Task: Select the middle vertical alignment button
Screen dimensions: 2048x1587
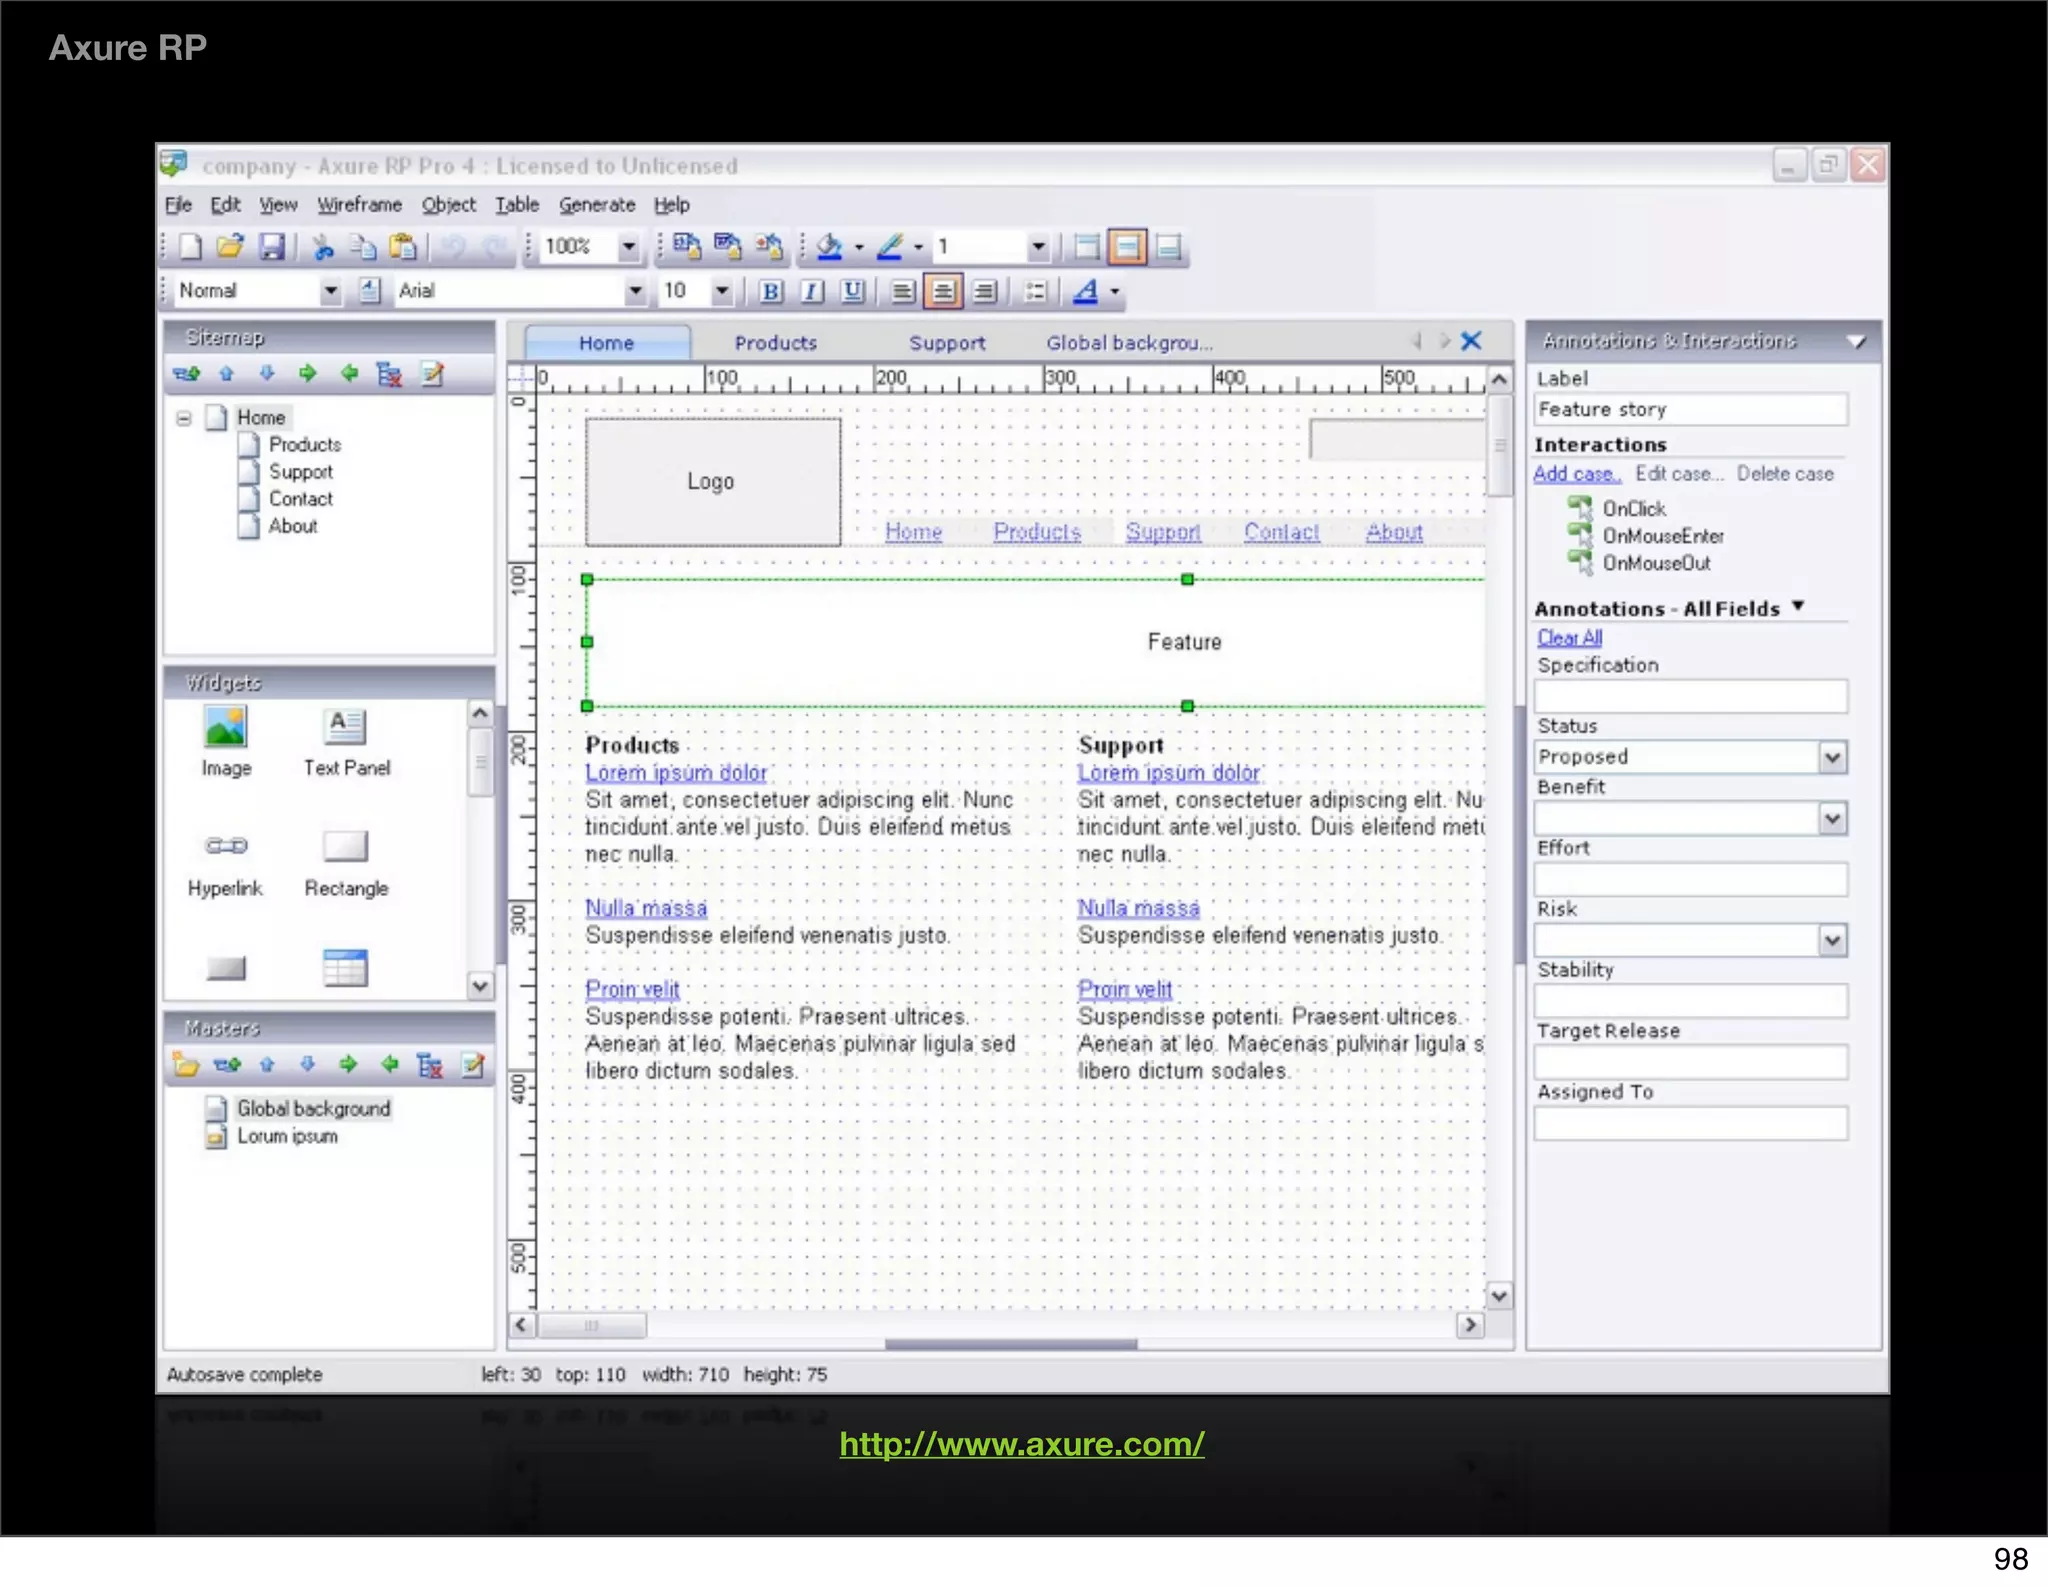Action: pos(1127,246)
